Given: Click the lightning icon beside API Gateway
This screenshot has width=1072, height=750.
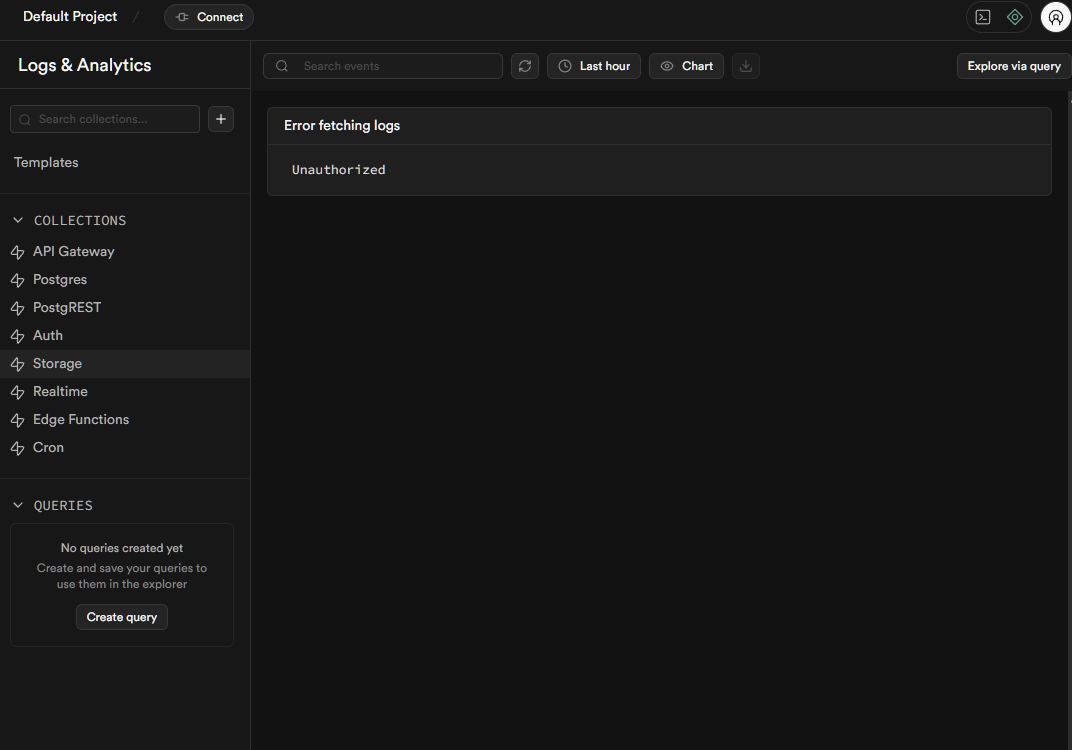Looking at the screenshot, I should coord(18,252).
